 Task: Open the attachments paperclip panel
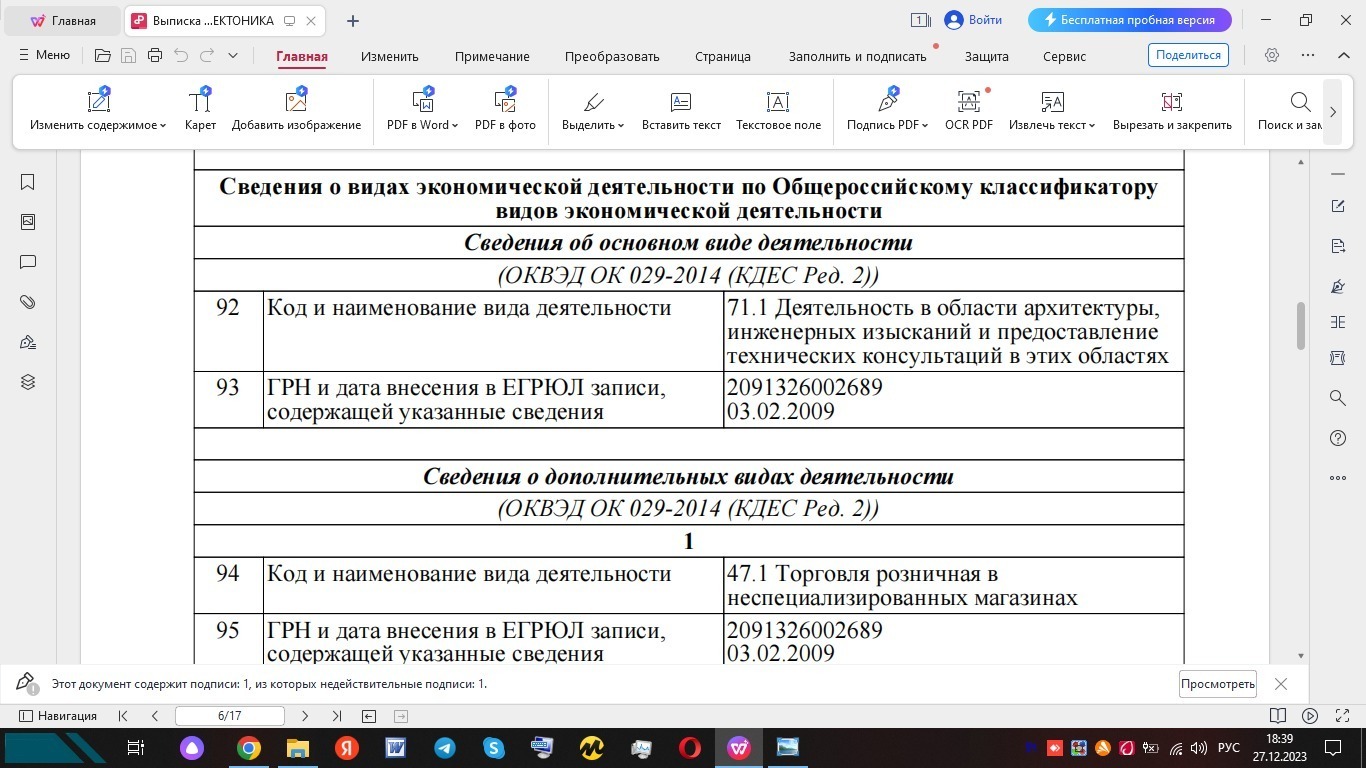click(28, 302)
